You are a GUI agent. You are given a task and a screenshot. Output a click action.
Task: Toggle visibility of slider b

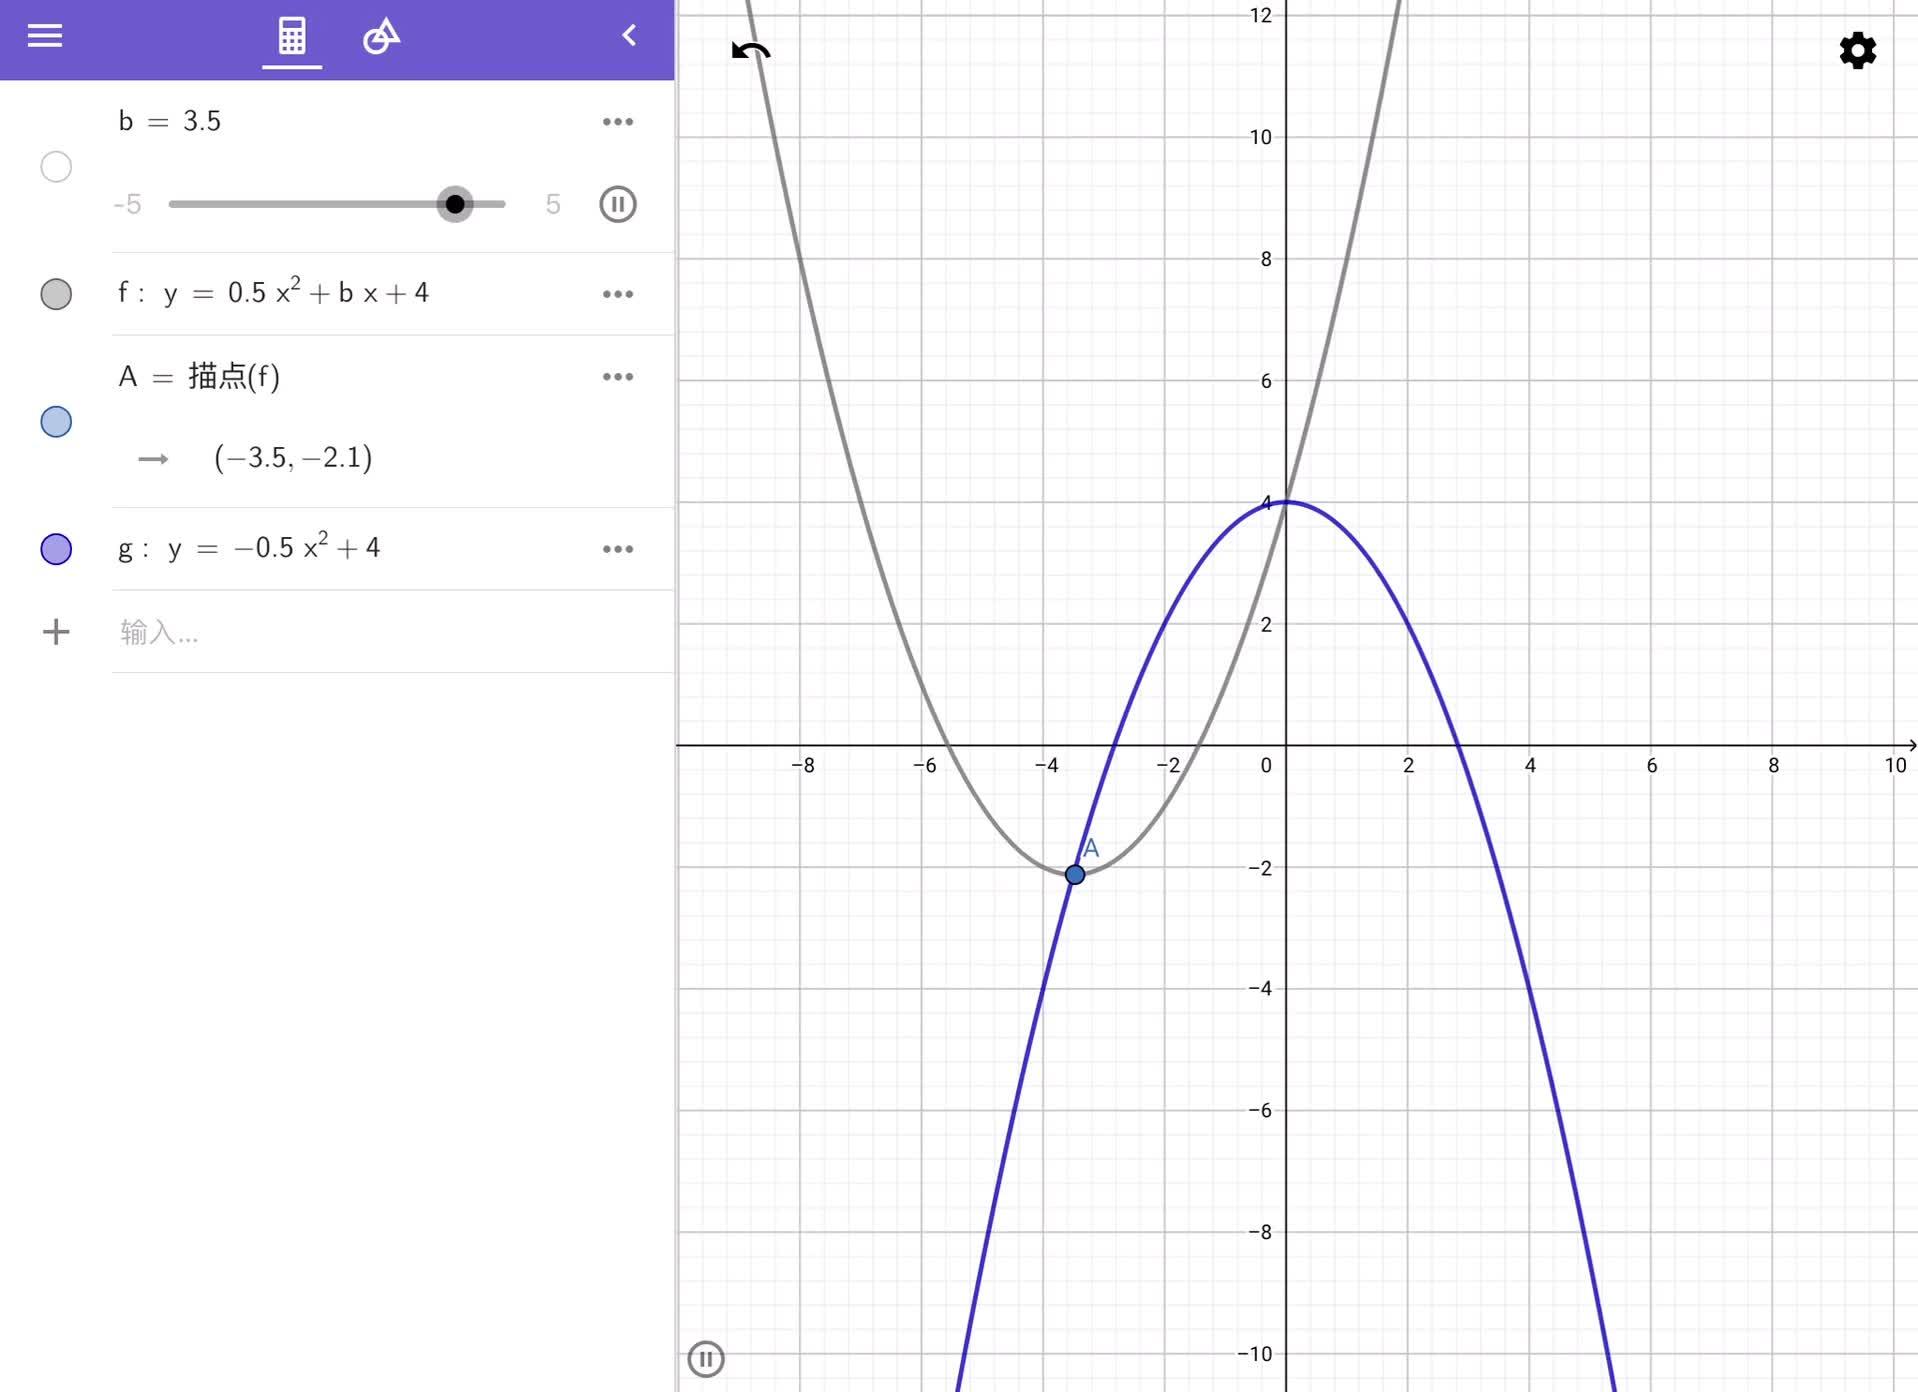tap(56, 166)
